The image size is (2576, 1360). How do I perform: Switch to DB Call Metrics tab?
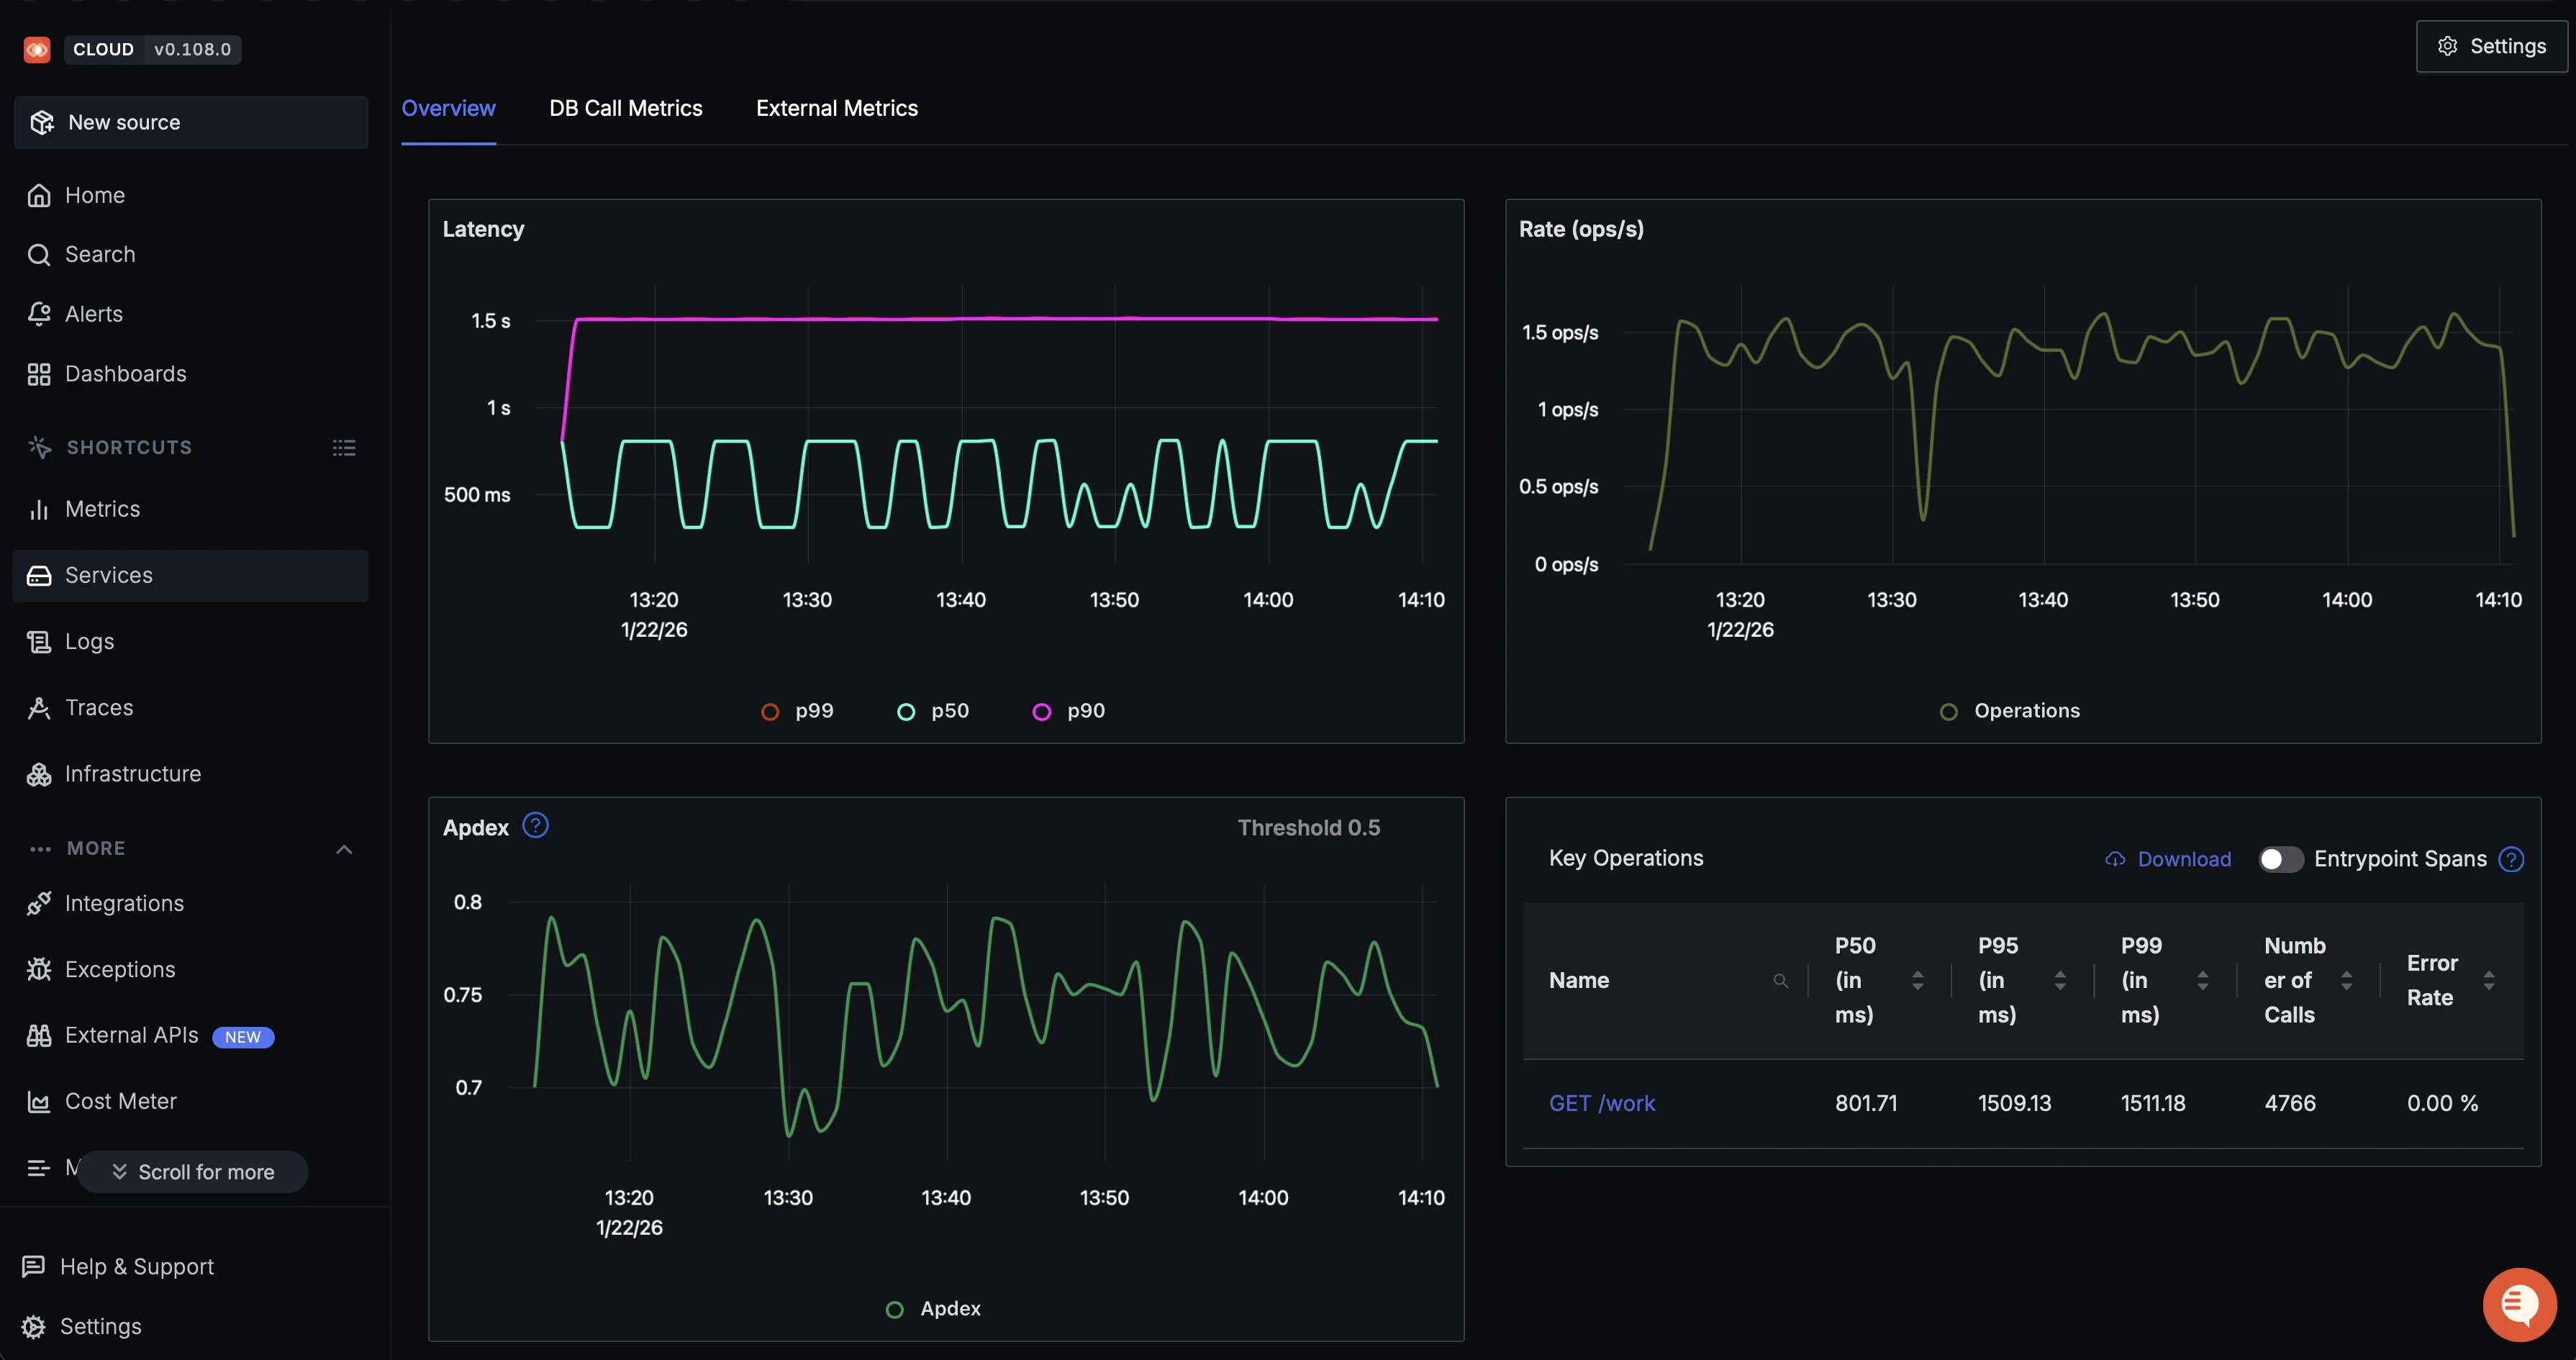[x=625, y=108]
